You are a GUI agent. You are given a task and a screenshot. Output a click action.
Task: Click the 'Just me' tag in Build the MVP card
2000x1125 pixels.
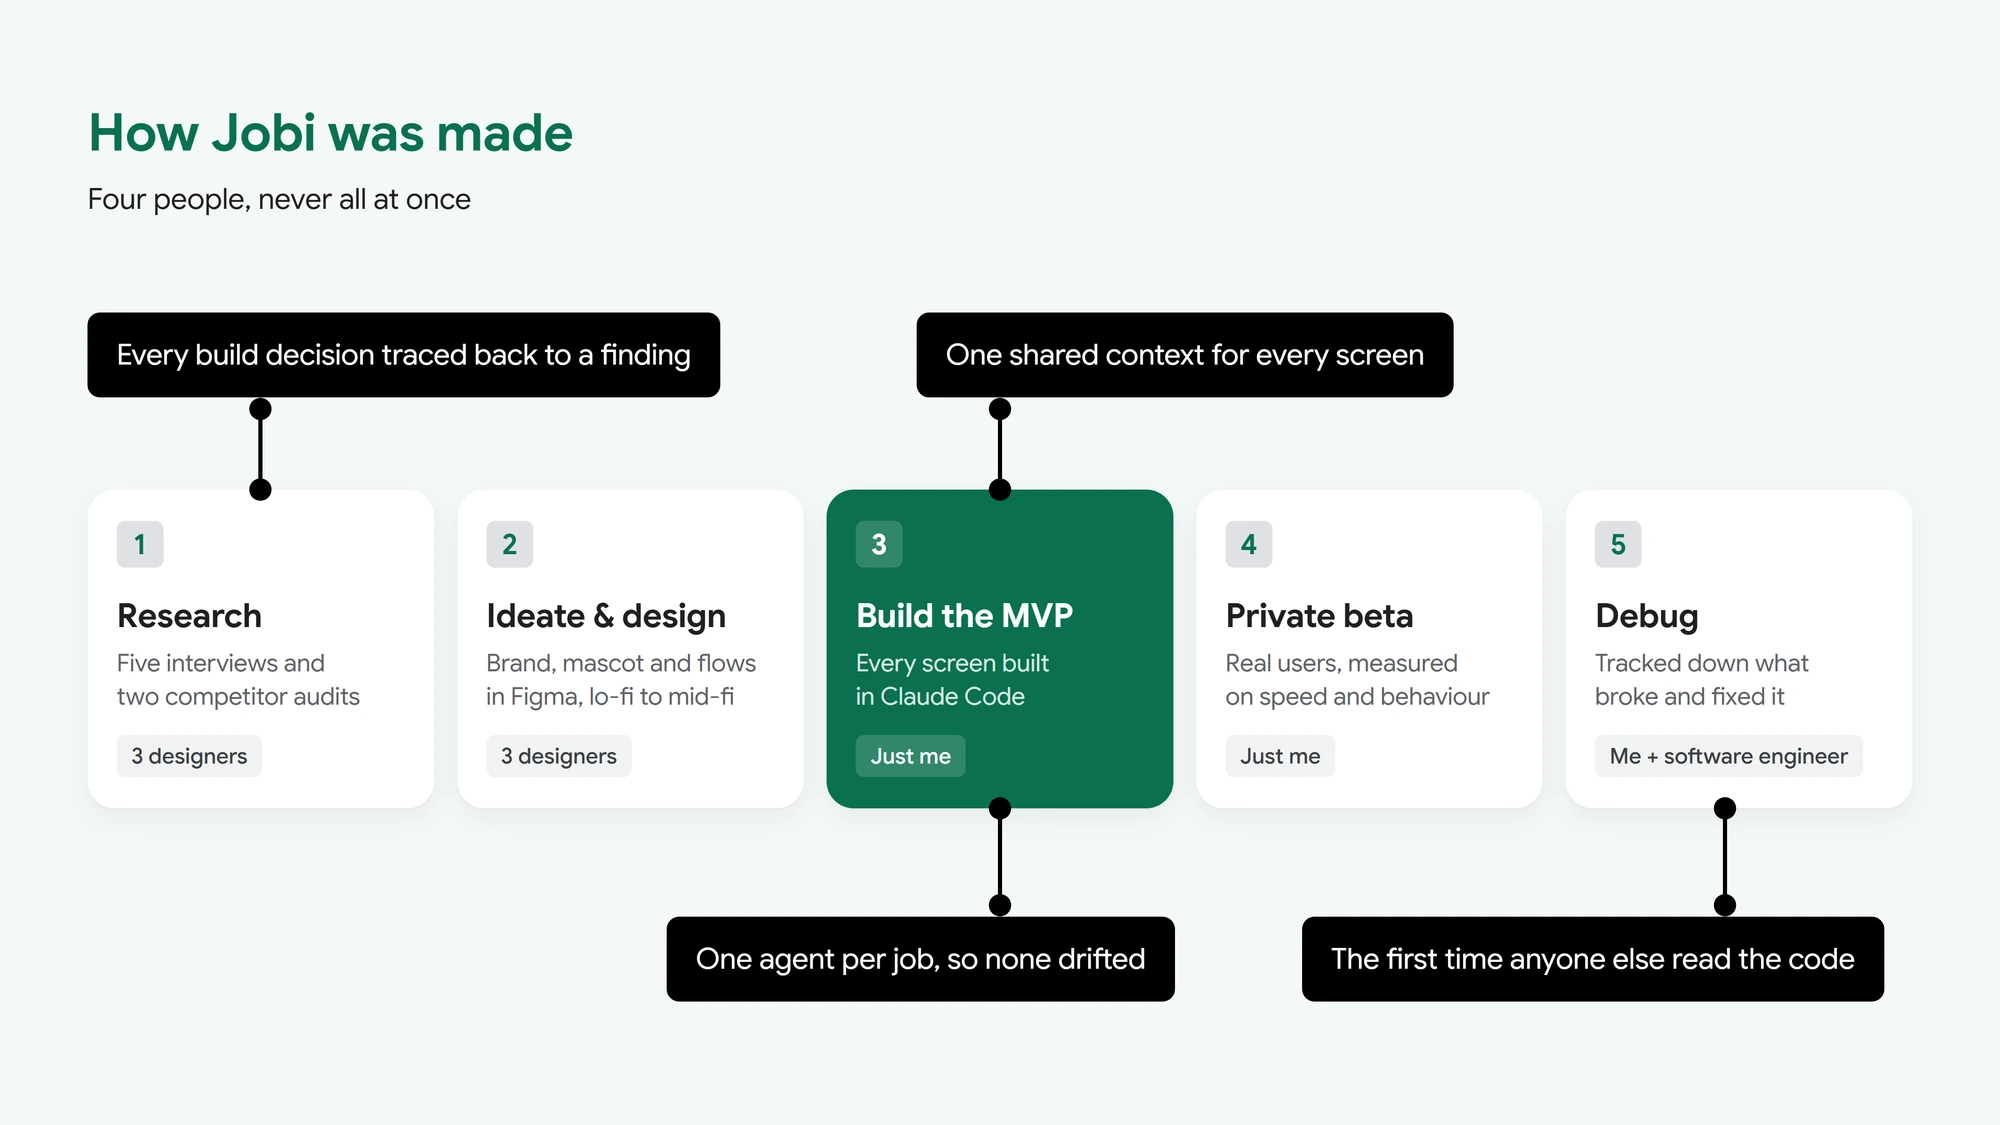point(911,756)
